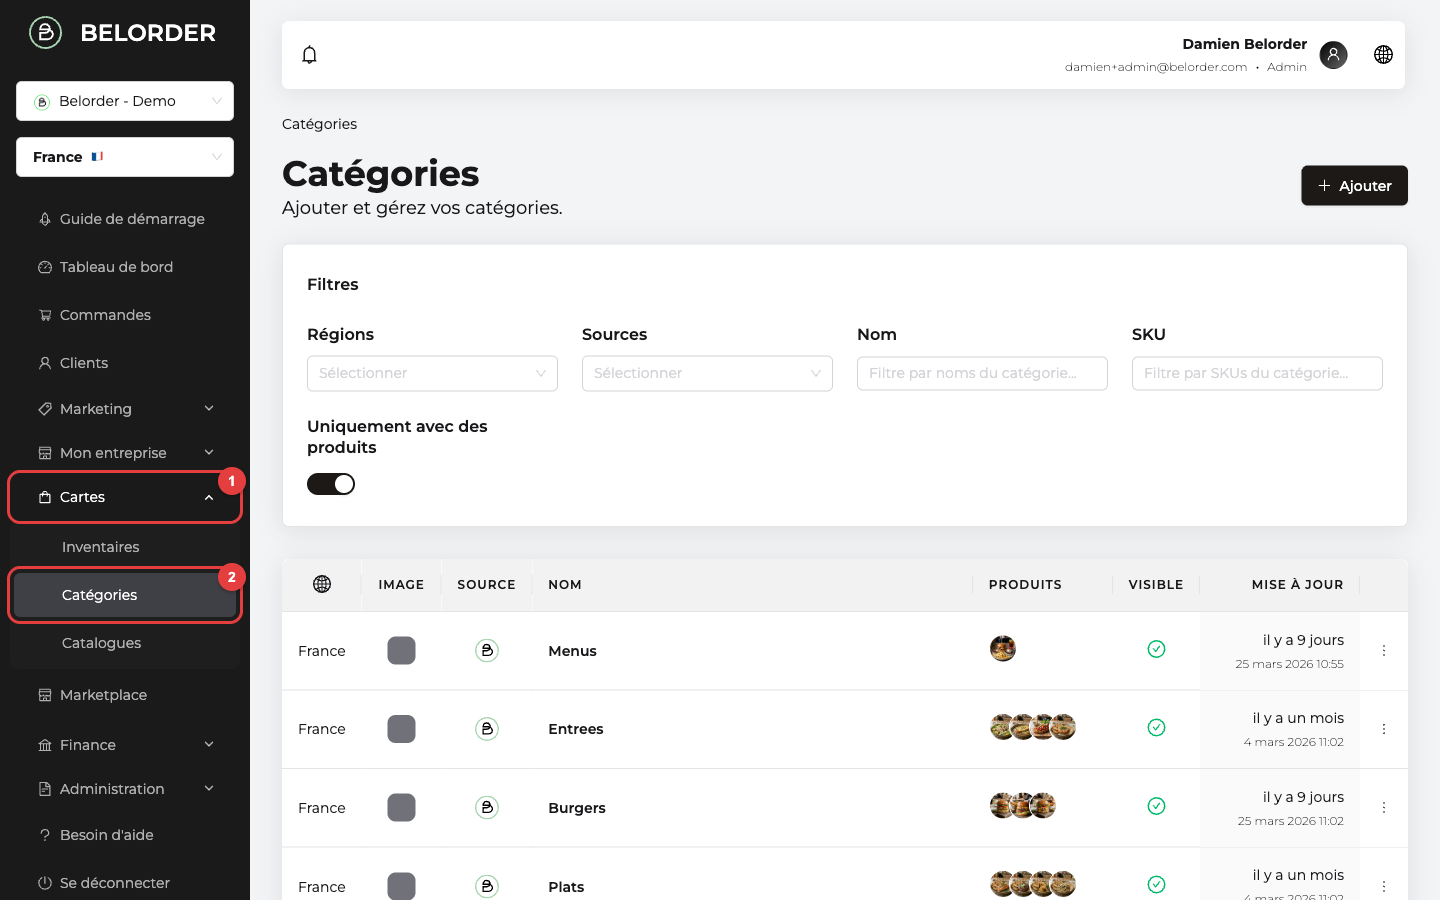1440x900 pixels.
Task: Collapse the Cartes menu
Action: pyautogui.click(x=125, y=497)
